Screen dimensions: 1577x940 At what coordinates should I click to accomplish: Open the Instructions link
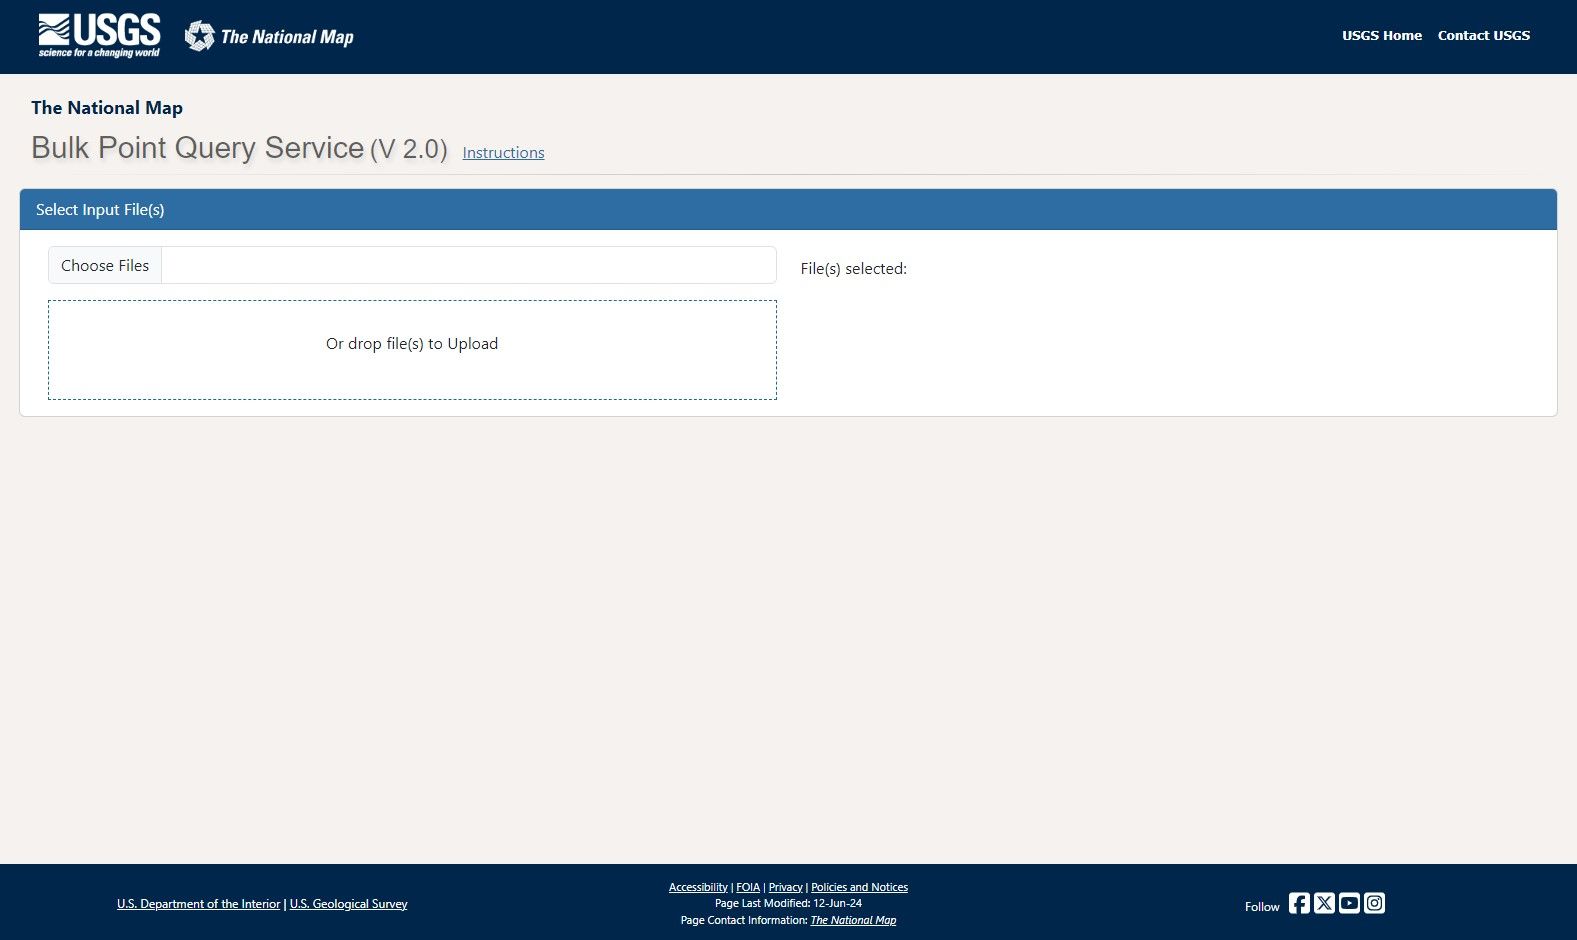[503, 152]
